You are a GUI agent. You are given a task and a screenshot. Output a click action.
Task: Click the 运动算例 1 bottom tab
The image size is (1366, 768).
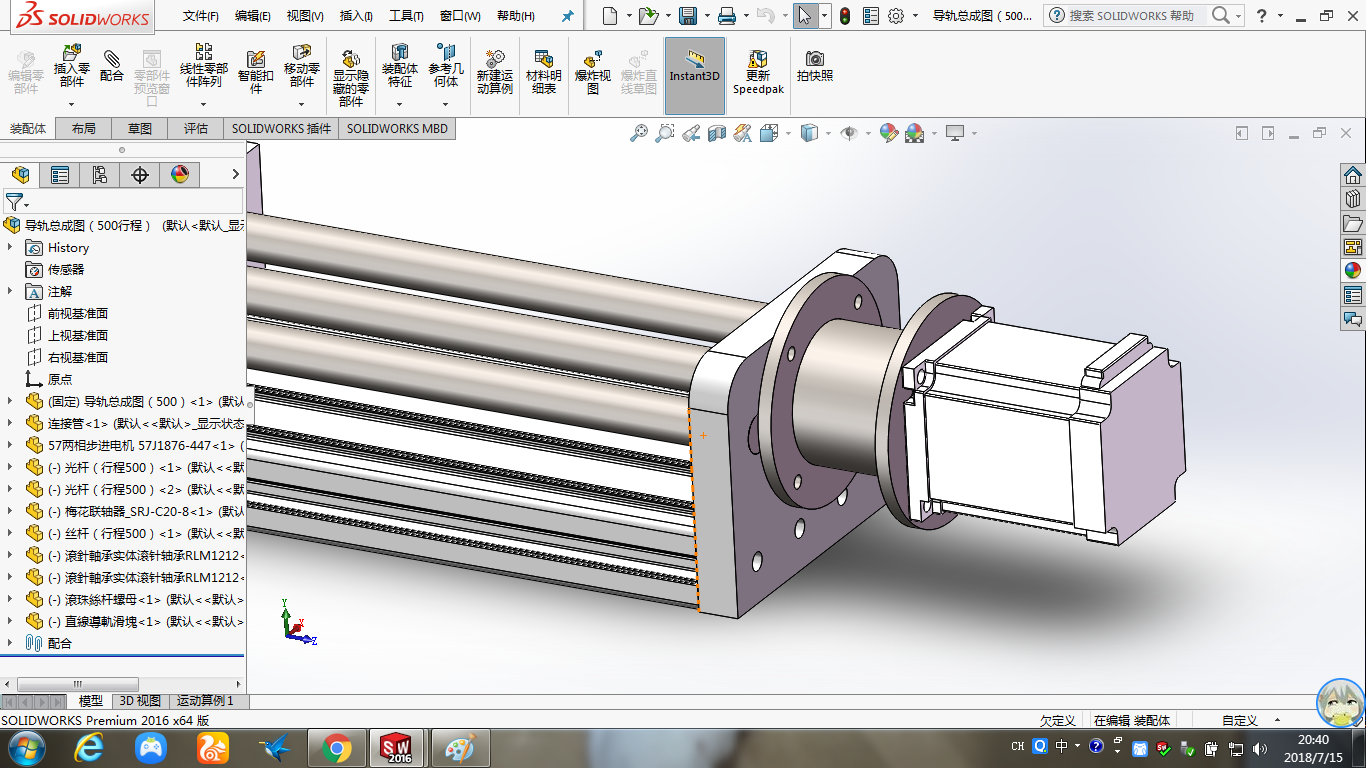point(205,701)
